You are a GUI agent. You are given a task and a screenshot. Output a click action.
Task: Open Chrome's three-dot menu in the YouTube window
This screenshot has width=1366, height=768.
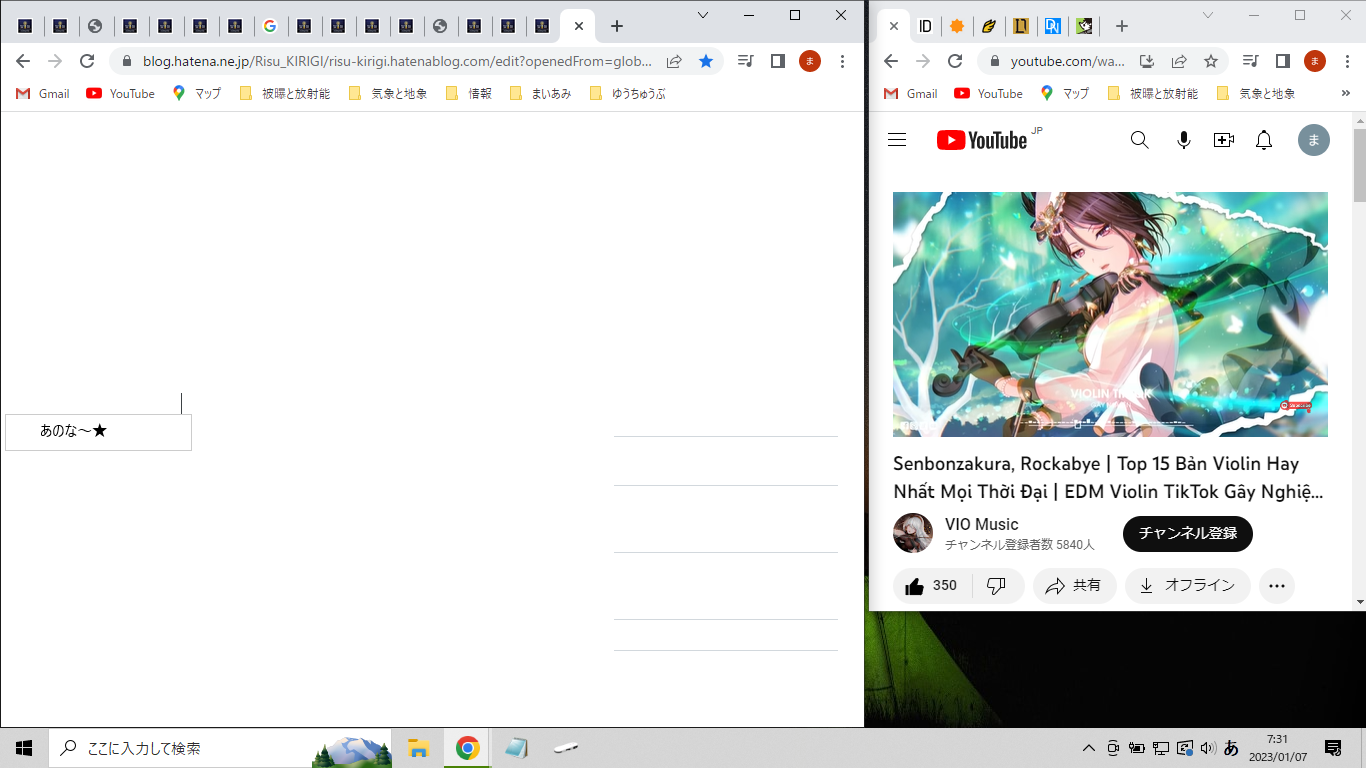pyautogui.click(x=1347, y=61)
